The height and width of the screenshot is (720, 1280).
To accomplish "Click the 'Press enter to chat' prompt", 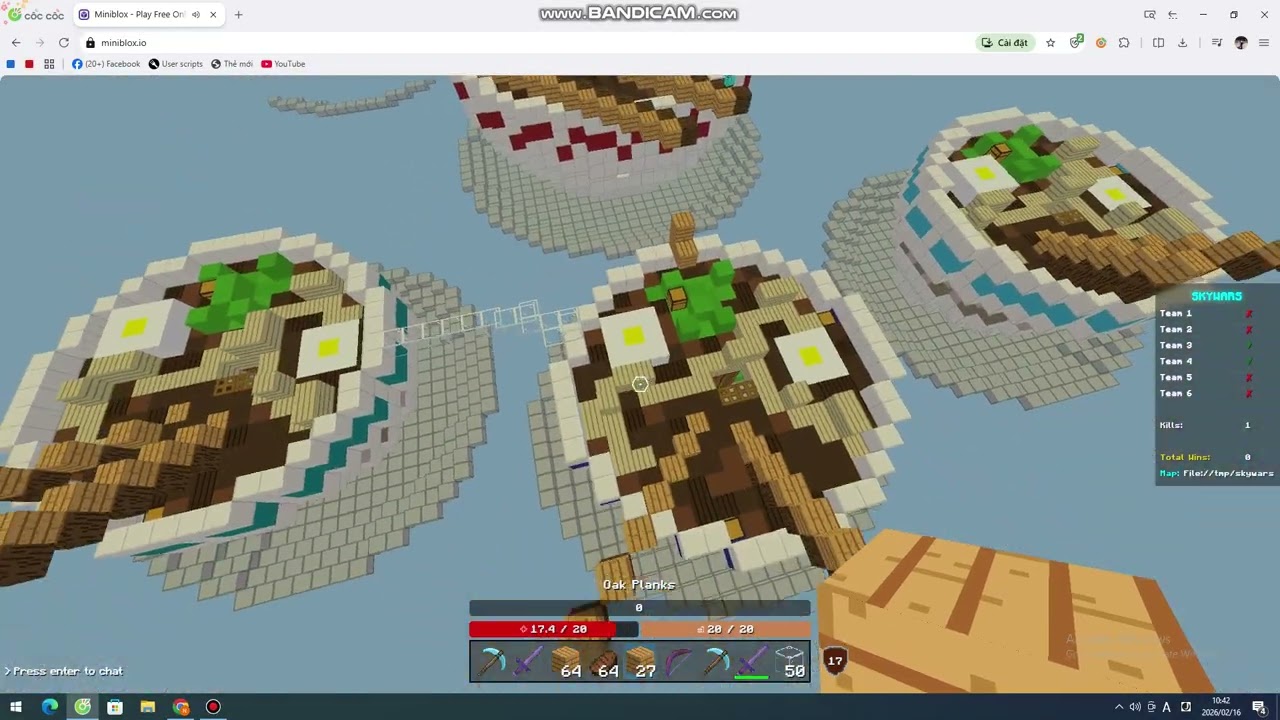I will pos(64,671).
